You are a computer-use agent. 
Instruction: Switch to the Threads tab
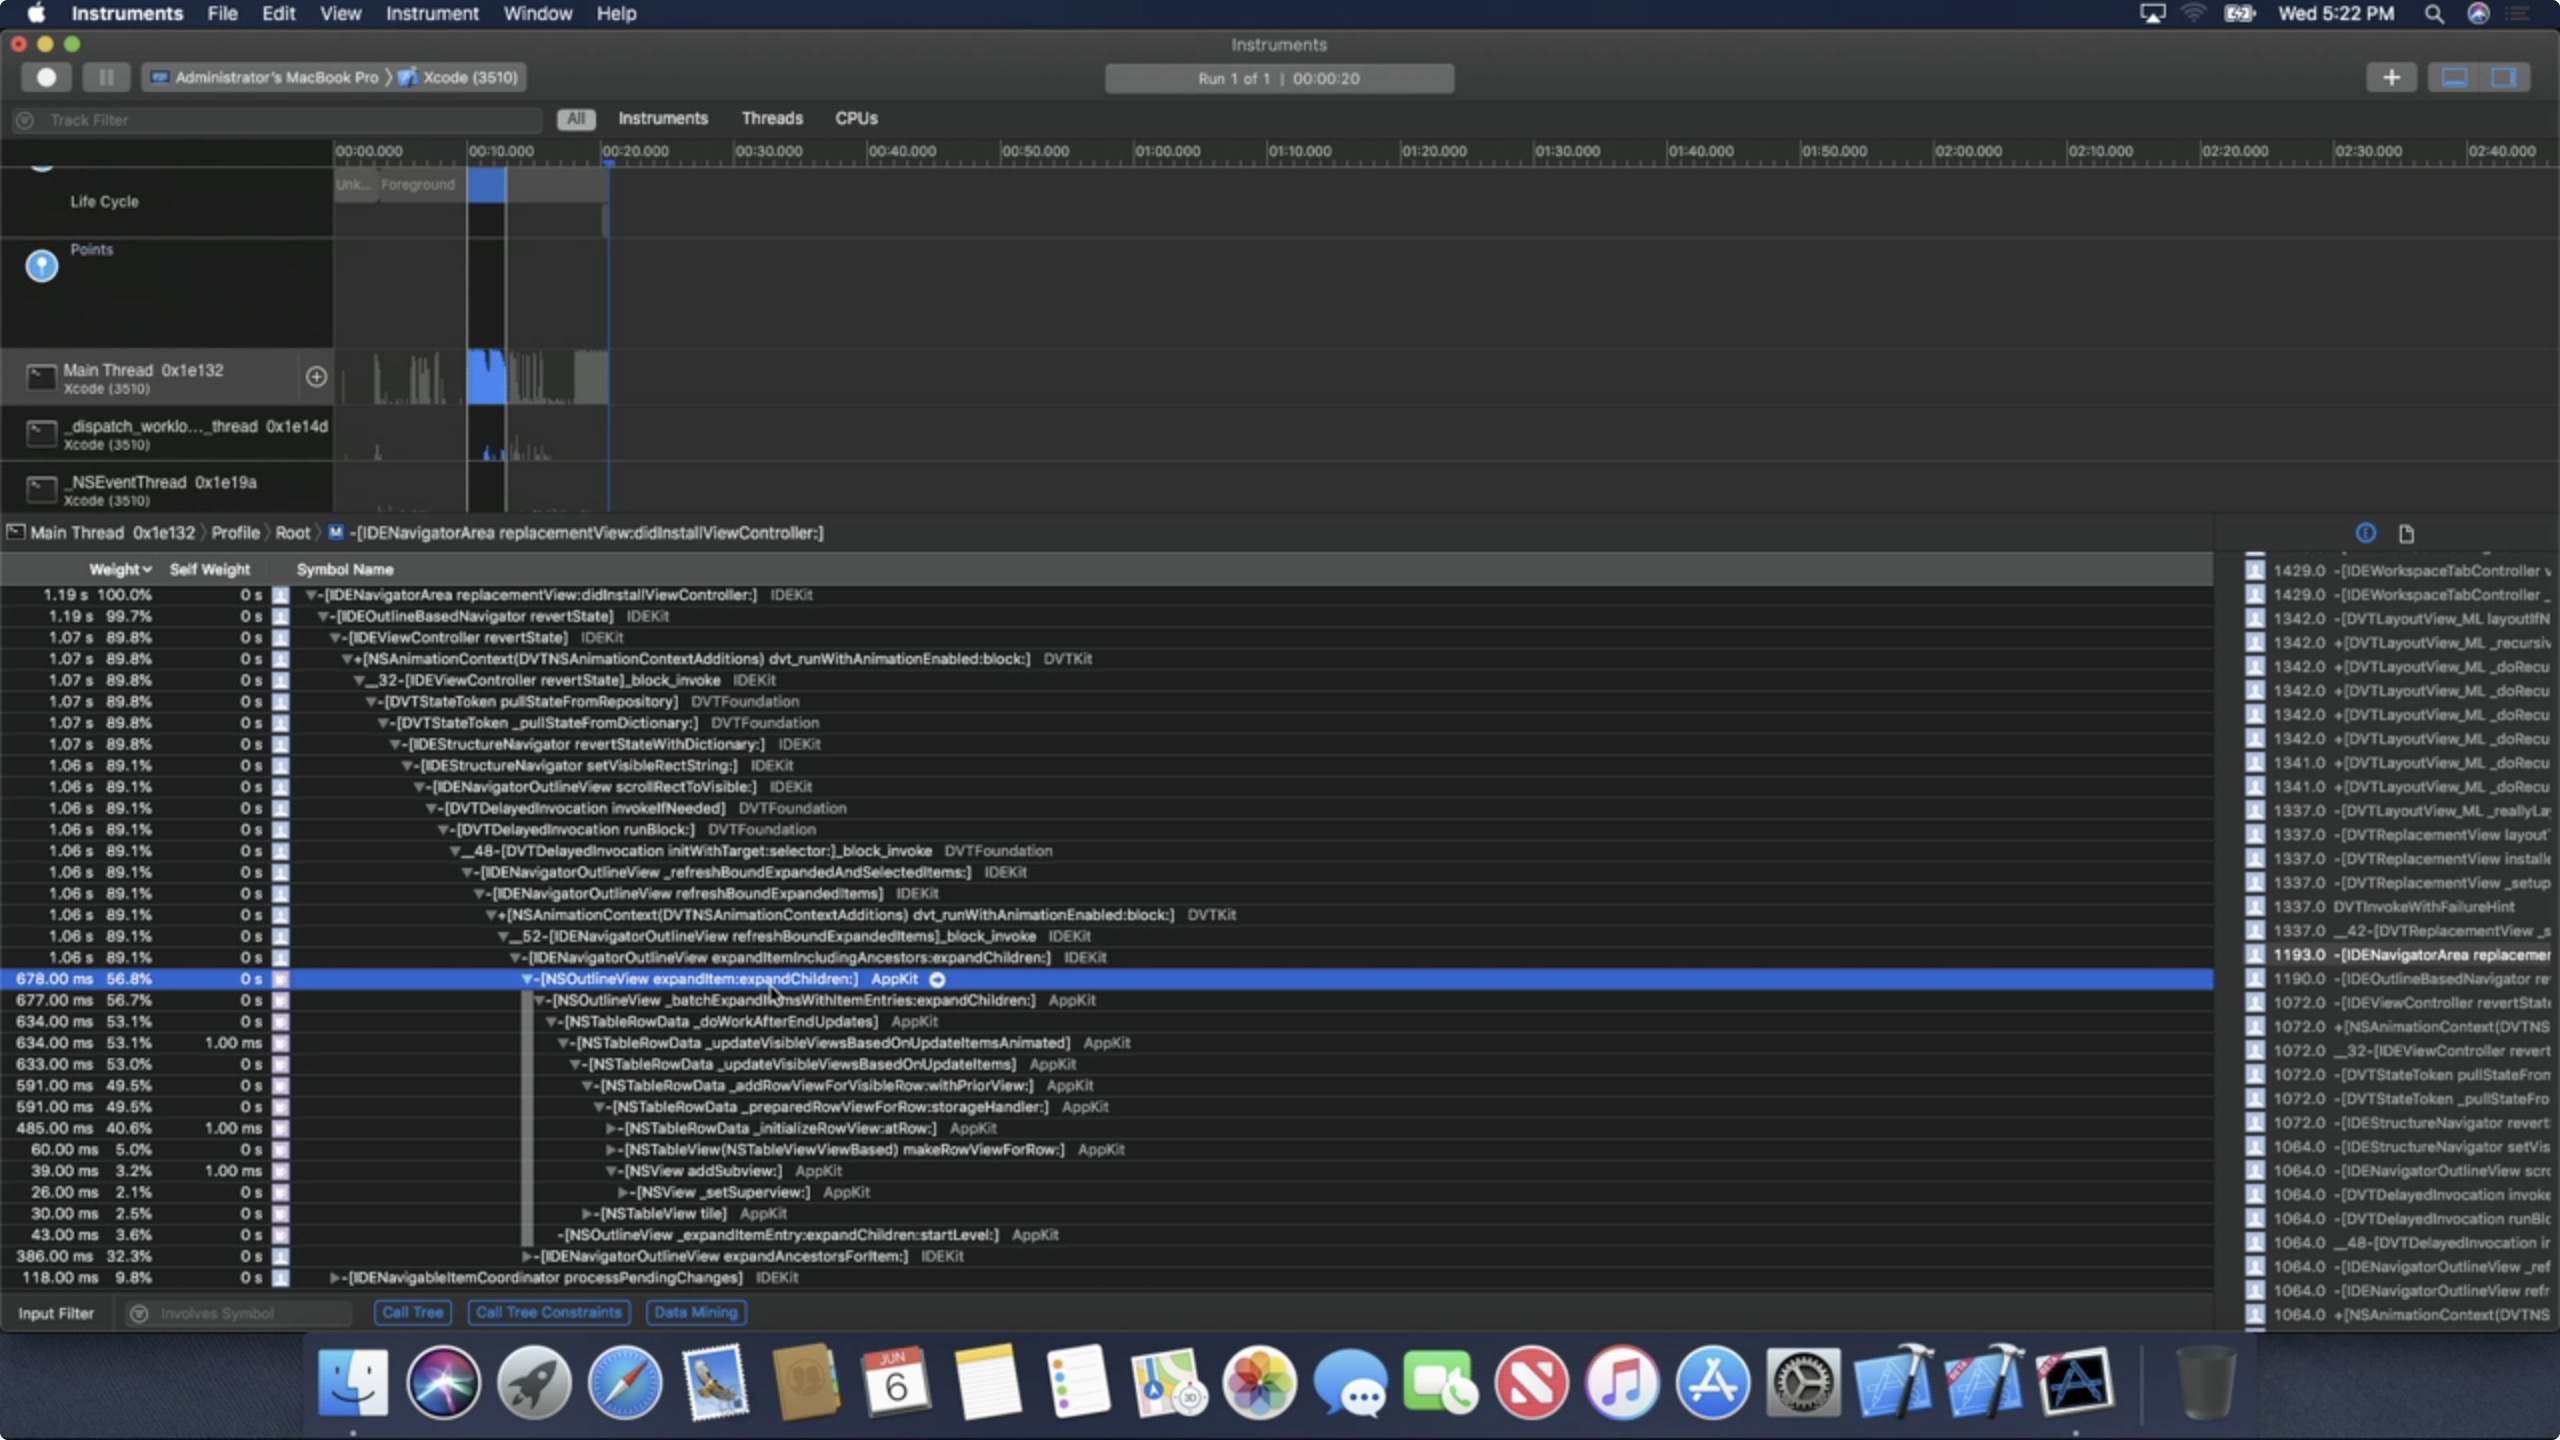pos(772,118)
